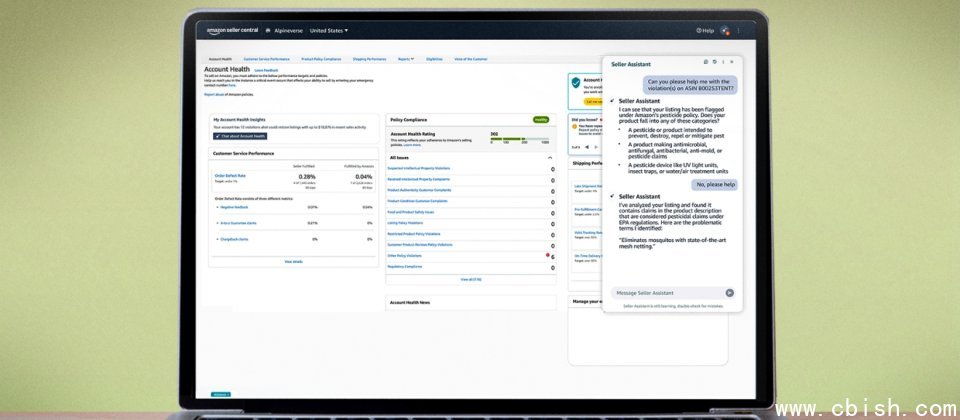Open Seller Assistant more options dots
The height and width of the screenshot is (420, 960).
pos(723,62)
